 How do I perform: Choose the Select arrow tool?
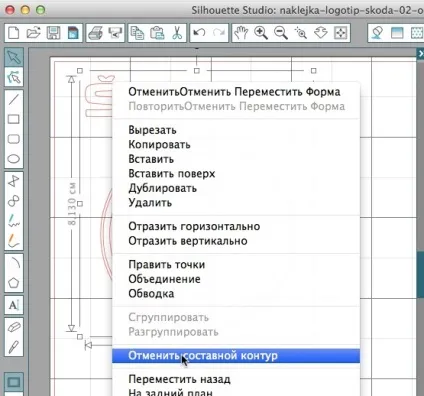[x=14, y=57]
